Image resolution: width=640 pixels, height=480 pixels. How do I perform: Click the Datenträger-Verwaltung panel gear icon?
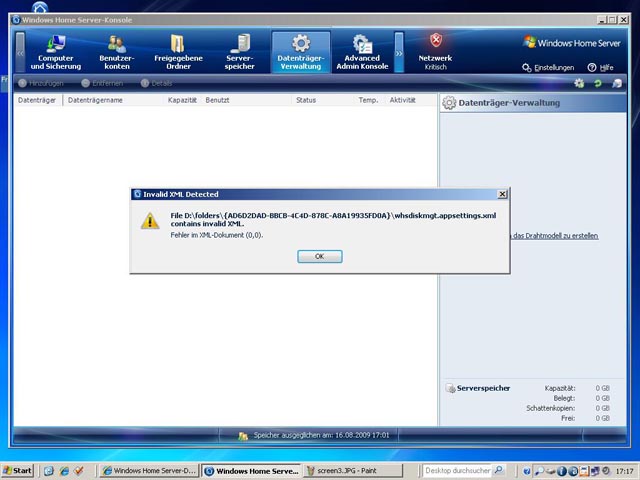tap(449, 103)
